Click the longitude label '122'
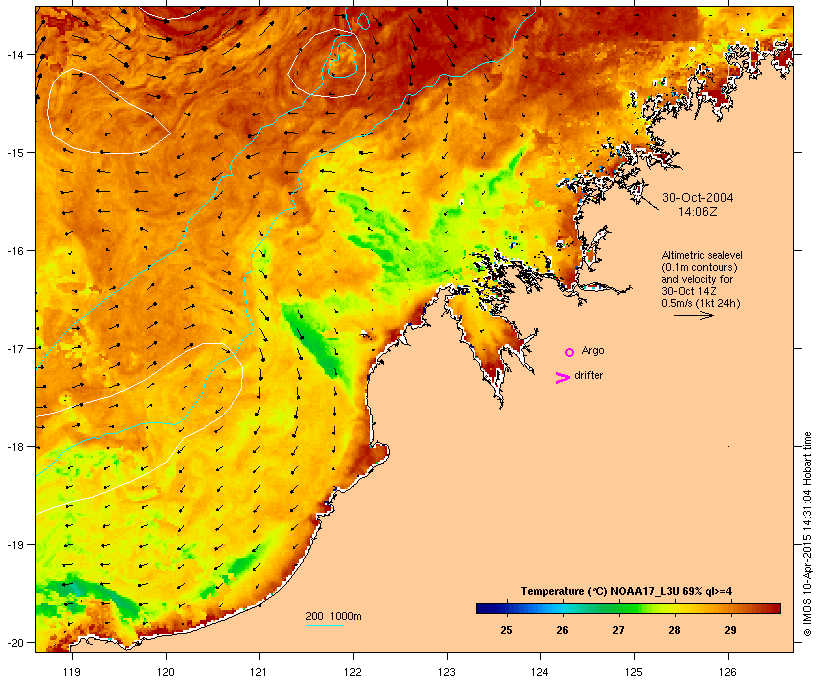820x680 pixels. [353, 672]
